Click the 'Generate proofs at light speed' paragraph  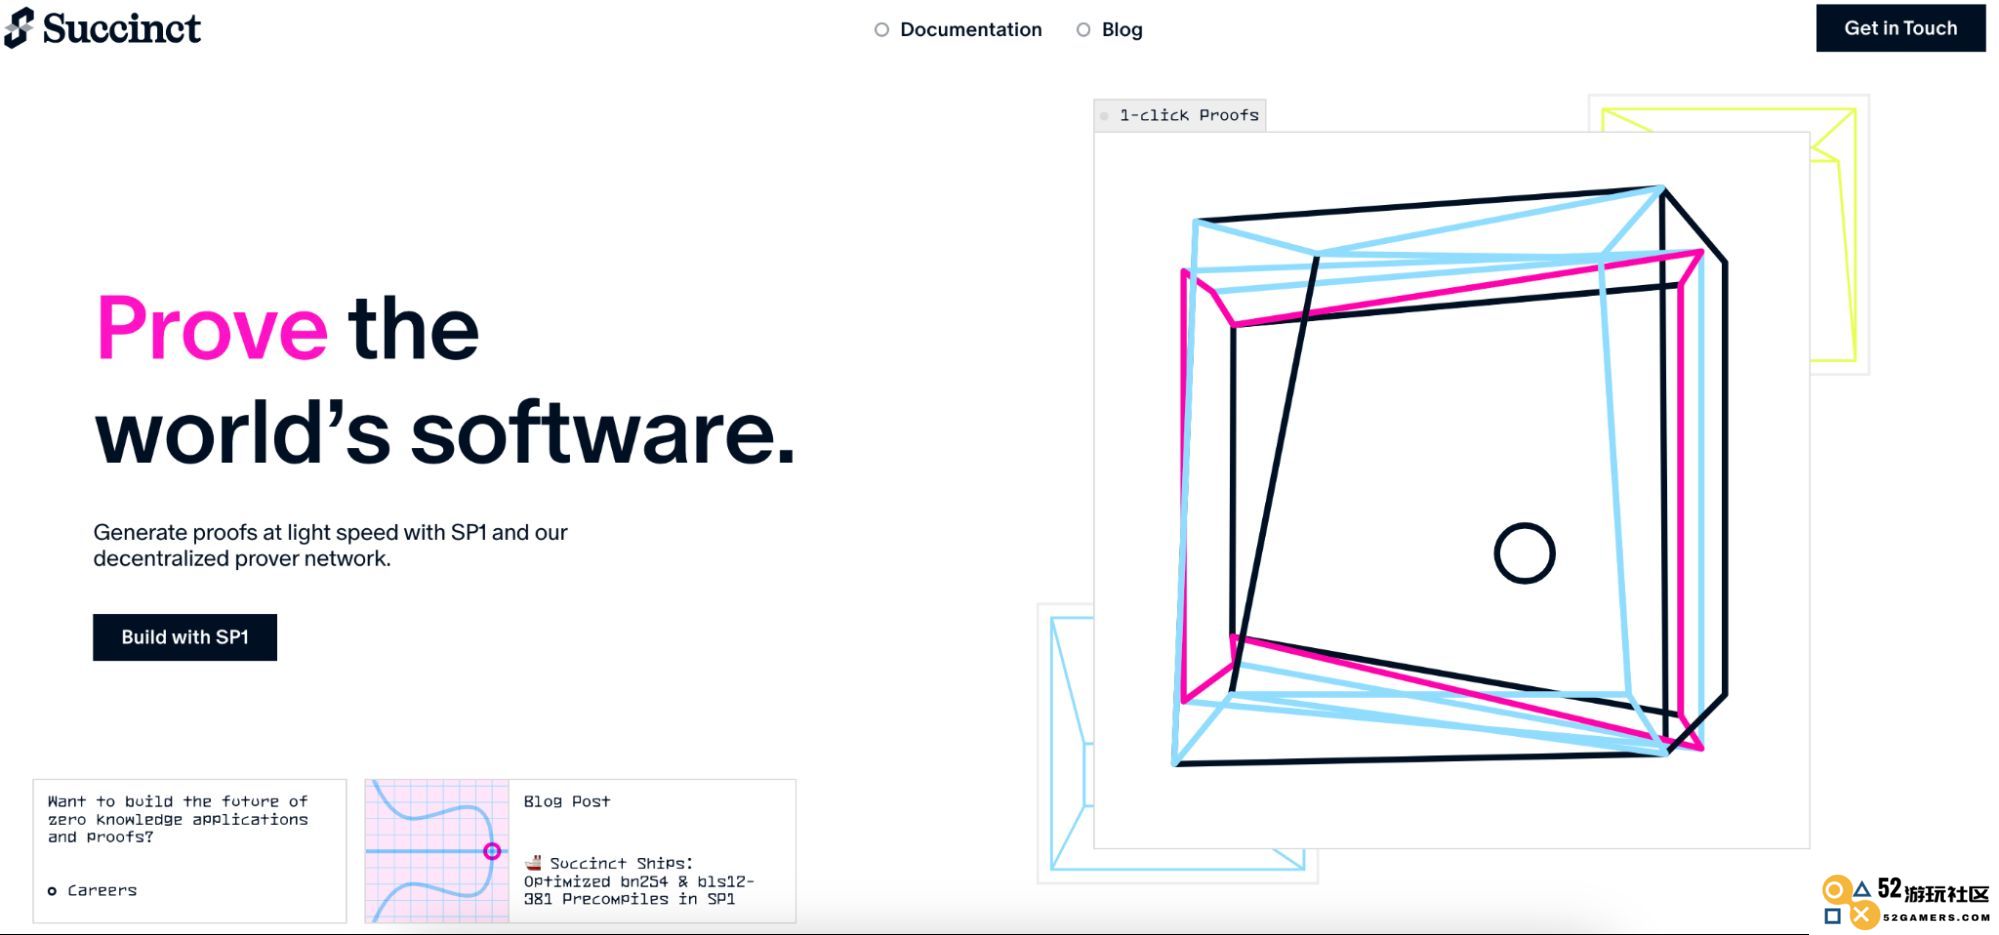(330, 545)
